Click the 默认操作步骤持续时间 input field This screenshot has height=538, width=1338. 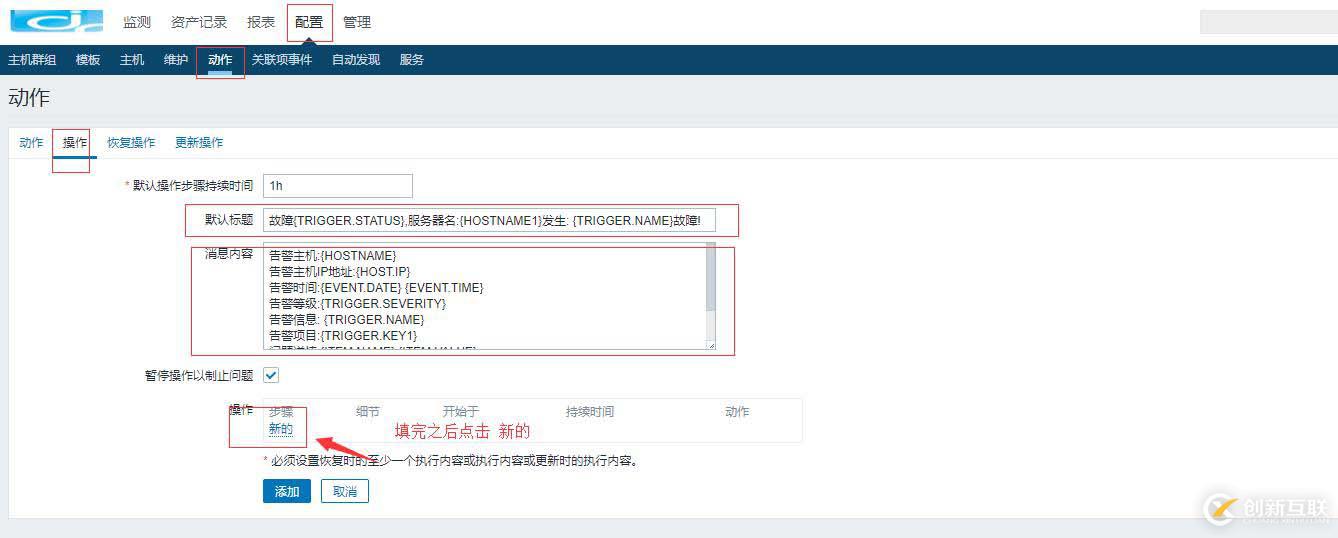coord(338,186)
